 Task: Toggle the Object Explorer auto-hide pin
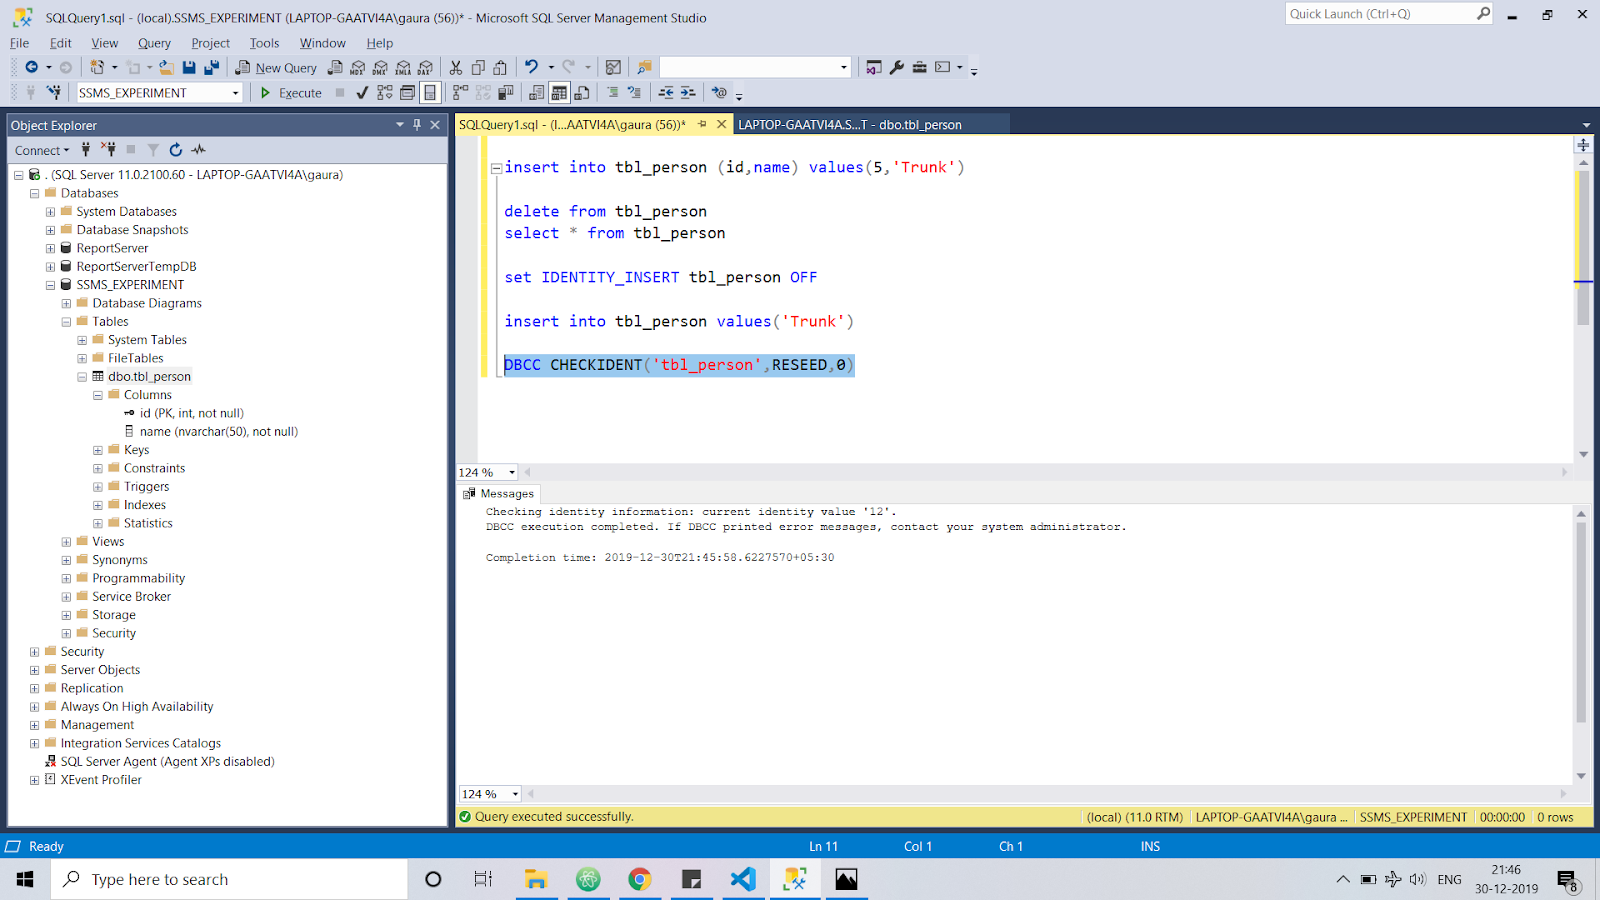pyautogui.click(x=417, y=125)
